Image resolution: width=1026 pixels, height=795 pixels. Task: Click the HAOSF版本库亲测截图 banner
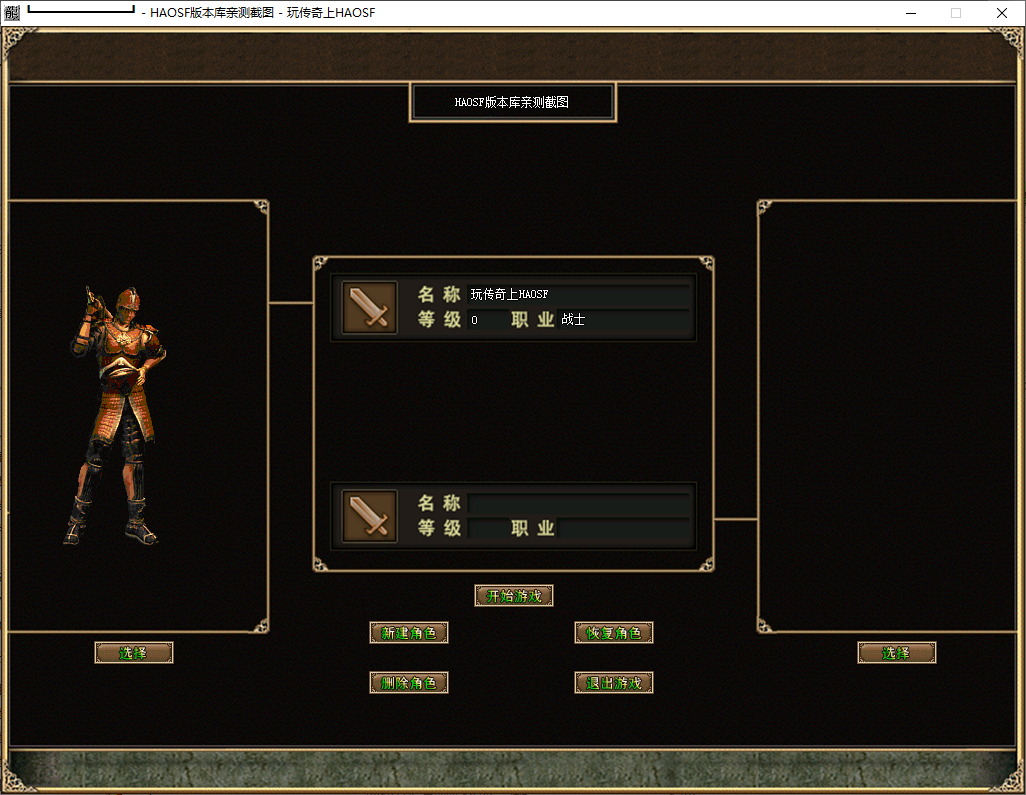512,102
